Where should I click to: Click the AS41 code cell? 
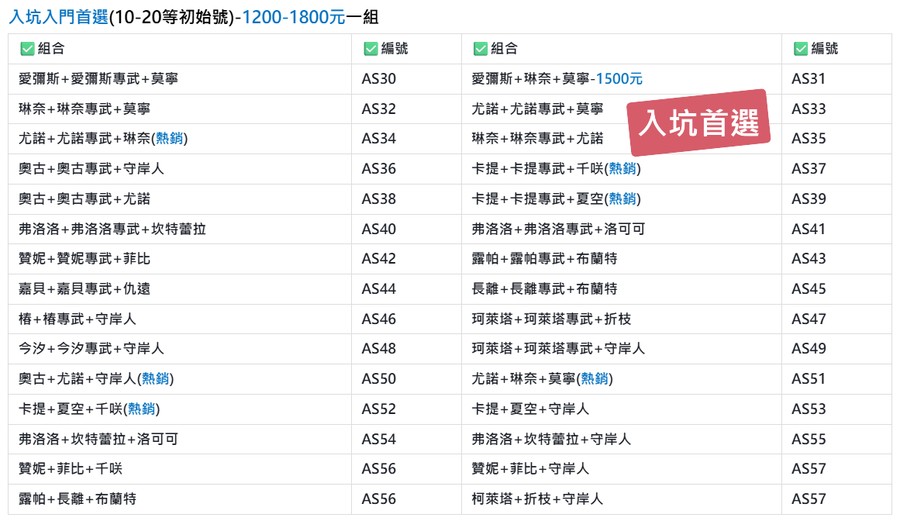809,229
